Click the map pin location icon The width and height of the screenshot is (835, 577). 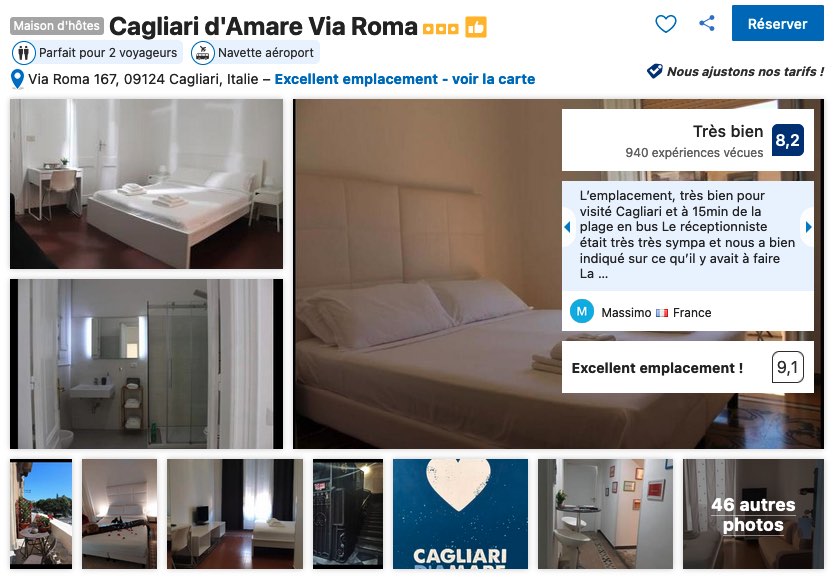[17, 79]
